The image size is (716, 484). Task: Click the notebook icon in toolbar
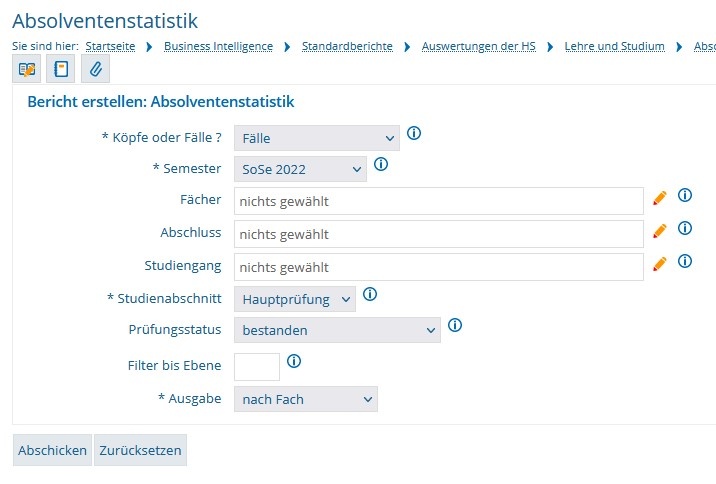point(61,69)
